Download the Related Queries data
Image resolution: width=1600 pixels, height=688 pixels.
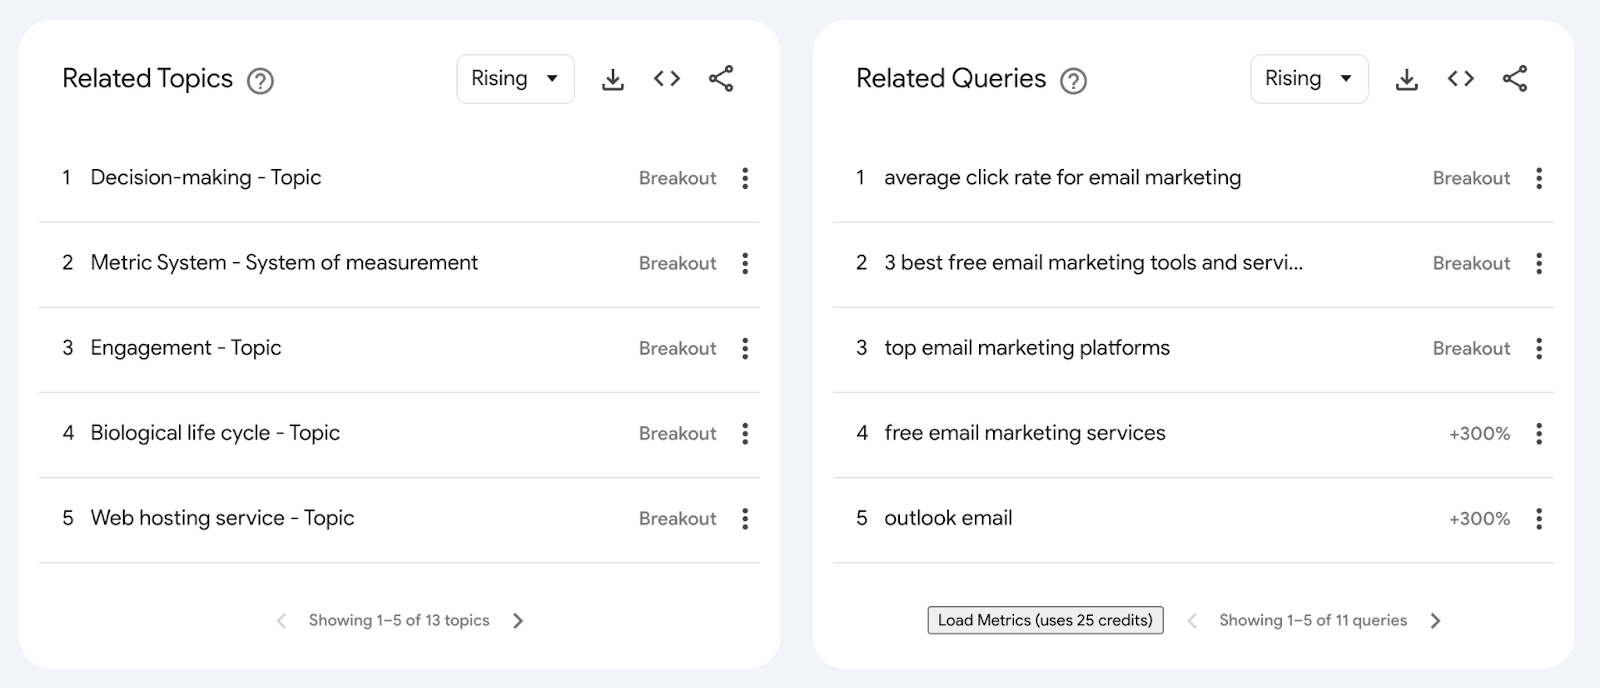tap(1407, 79)
